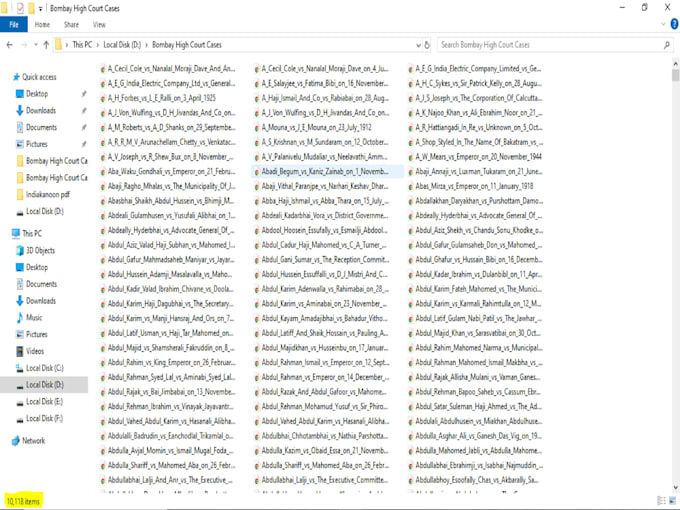
Task: Click Bombay High Court Cases breadcrumb
Action: (x=186, y=45)
